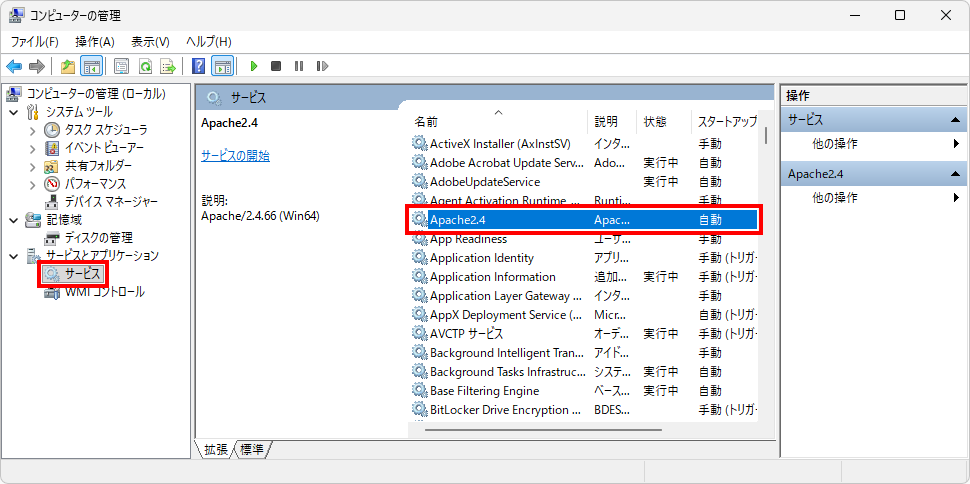Screen dimensions: 970x484
Task: Switch to the 標準 tab
Action: [254, 449]
